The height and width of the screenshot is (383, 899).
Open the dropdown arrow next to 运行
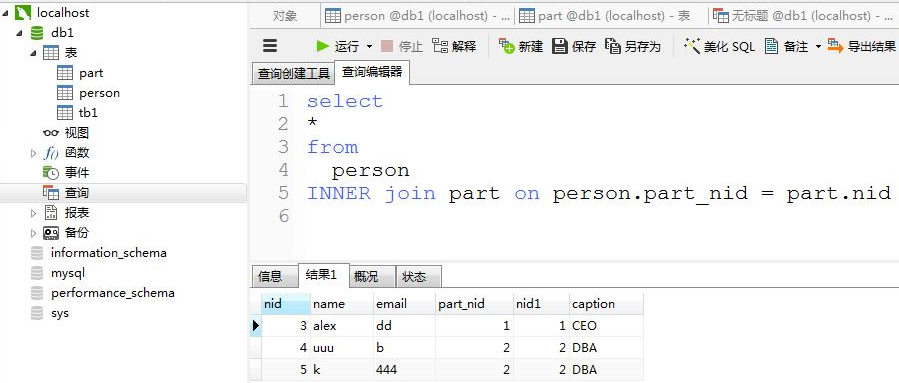(x=369, y=46)
